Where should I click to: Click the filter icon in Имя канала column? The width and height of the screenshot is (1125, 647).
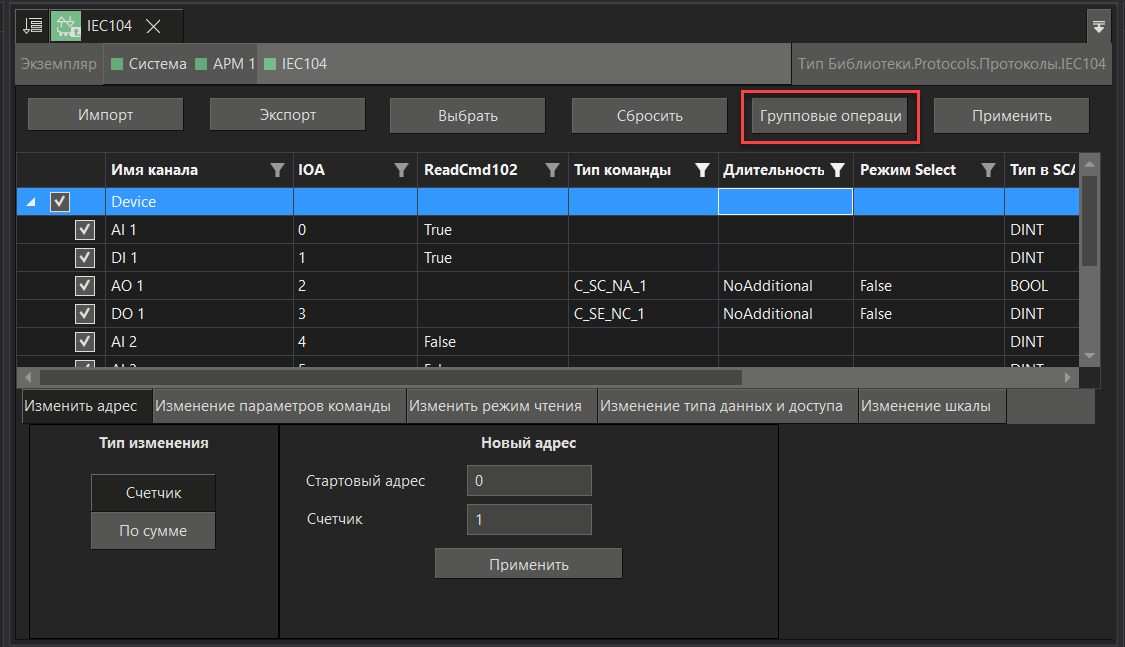coord(278,170)
